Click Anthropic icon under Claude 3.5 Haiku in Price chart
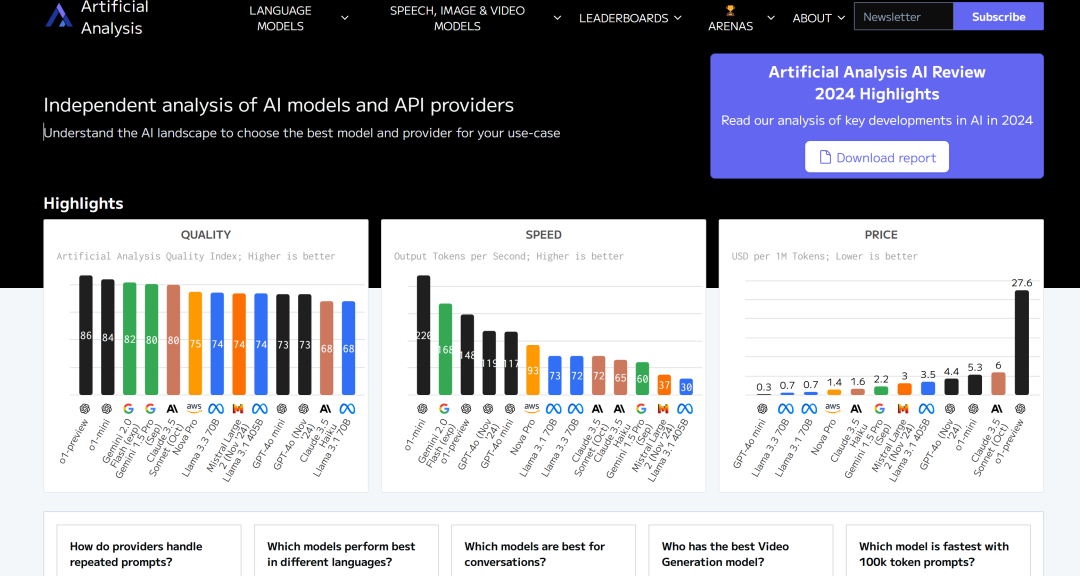 point(856,409)
